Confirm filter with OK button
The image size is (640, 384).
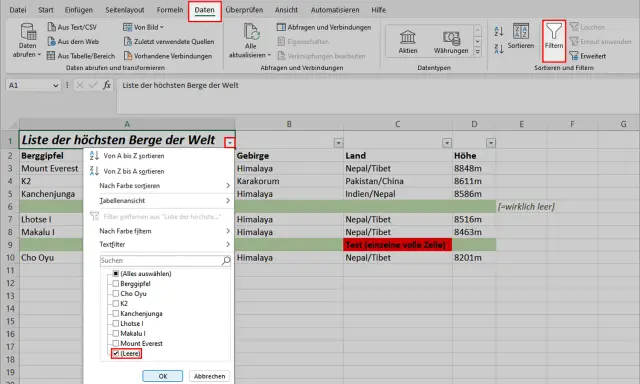162,376
